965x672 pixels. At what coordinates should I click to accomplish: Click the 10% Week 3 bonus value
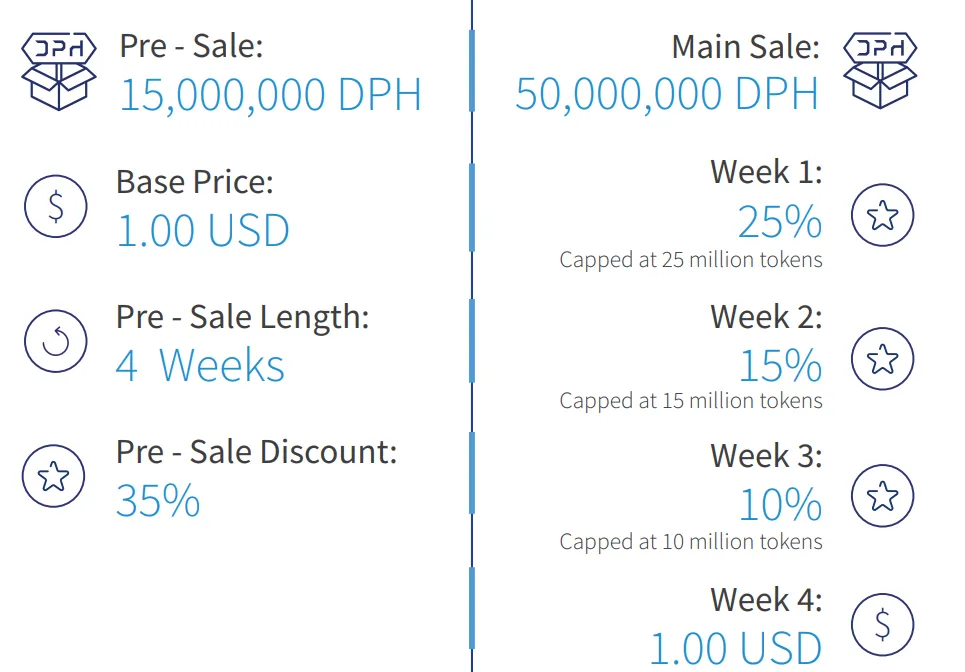[781, 505]
